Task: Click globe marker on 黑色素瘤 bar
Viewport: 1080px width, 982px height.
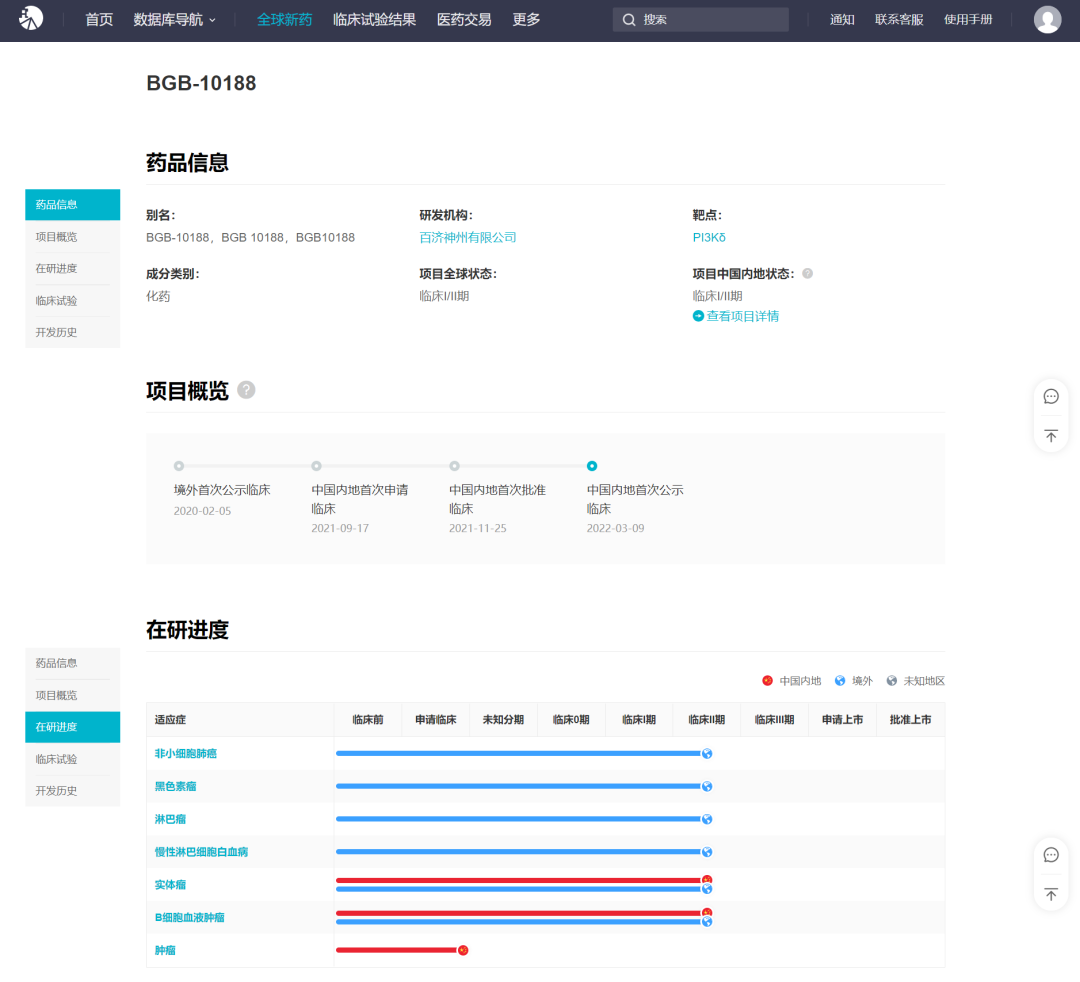Action: [707, 786]
